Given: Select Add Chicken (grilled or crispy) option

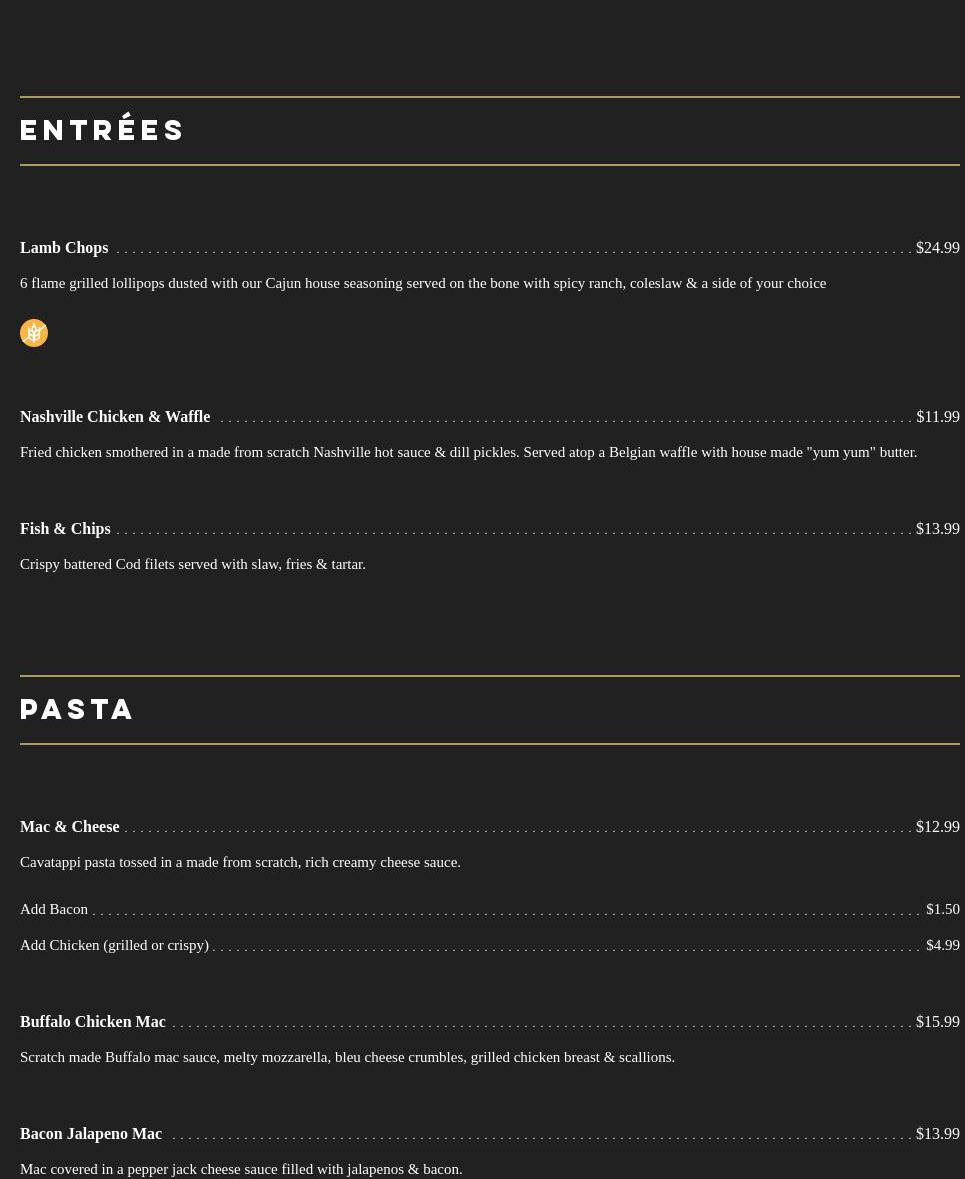Looking at the screenshot, I should [114, 945].
